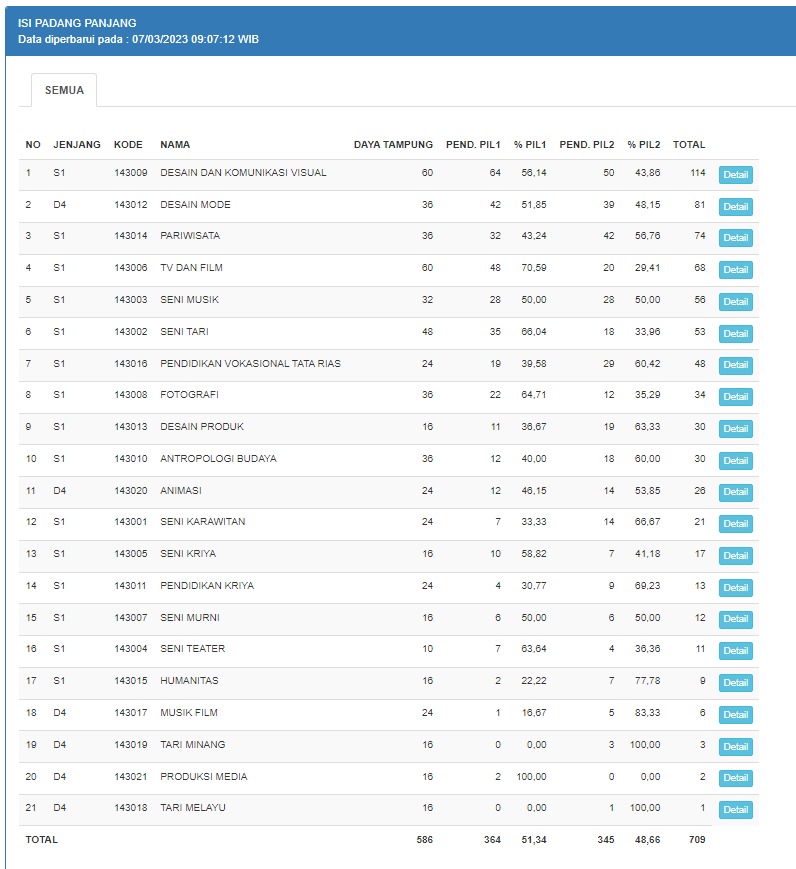View Detail for Pendidikan Kriya
This screenshot has height=869, width=796.
[736, 588]
